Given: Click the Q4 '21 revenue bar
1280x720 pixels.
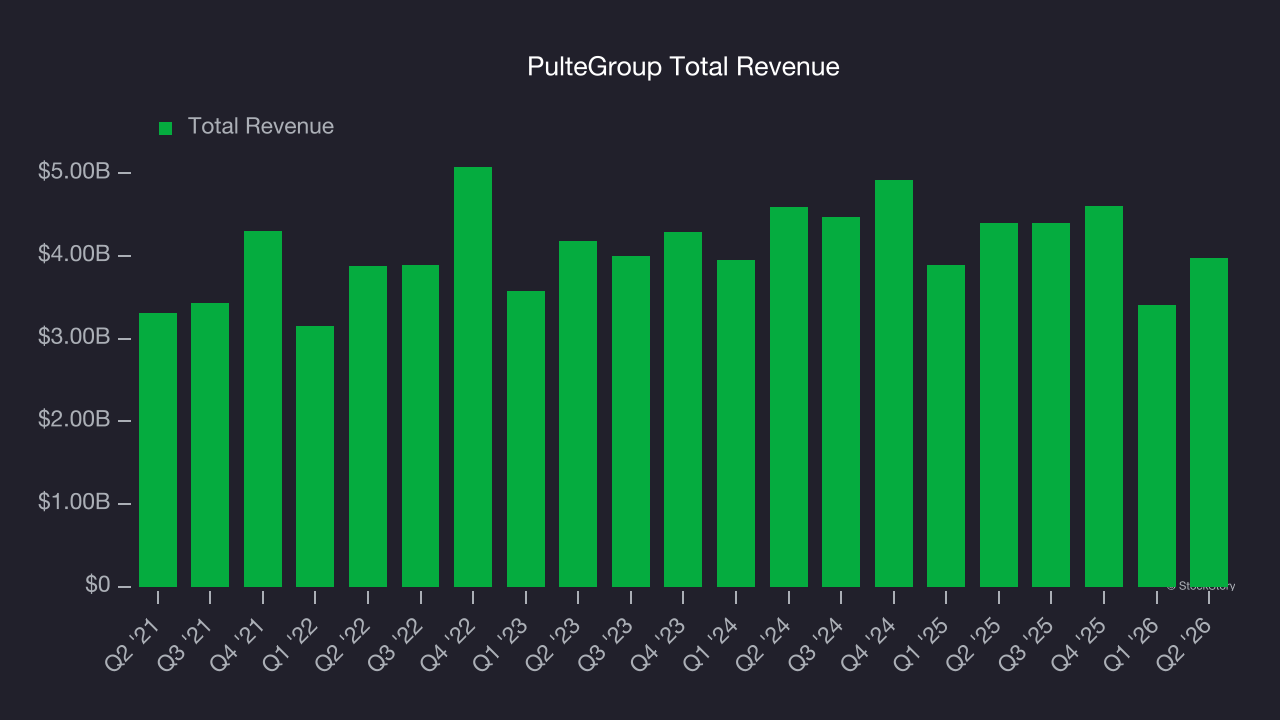Looking at the screenshot, I should point(263,409).
